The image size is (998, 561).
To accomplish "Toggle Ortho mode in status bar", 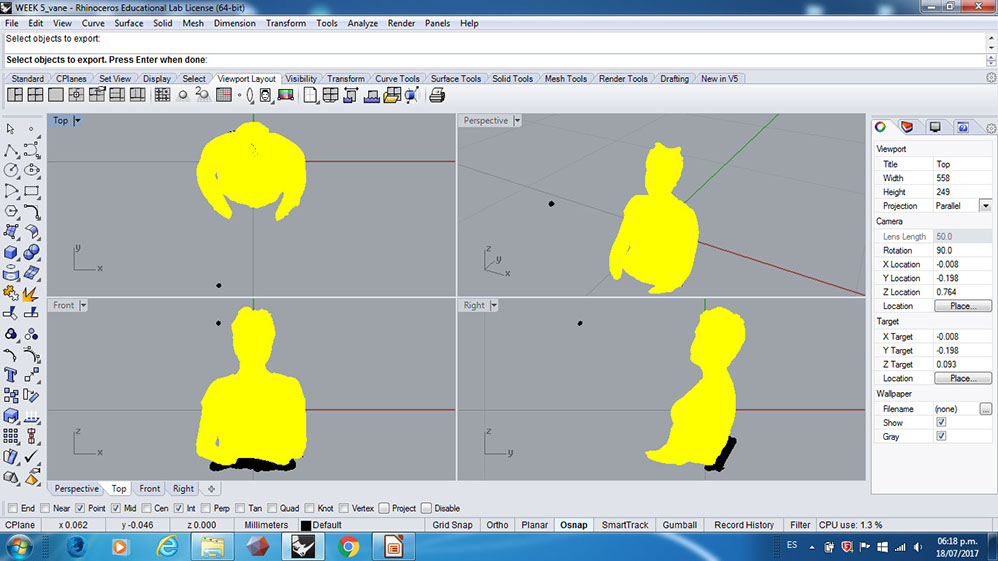I will [x=497, y=525].
